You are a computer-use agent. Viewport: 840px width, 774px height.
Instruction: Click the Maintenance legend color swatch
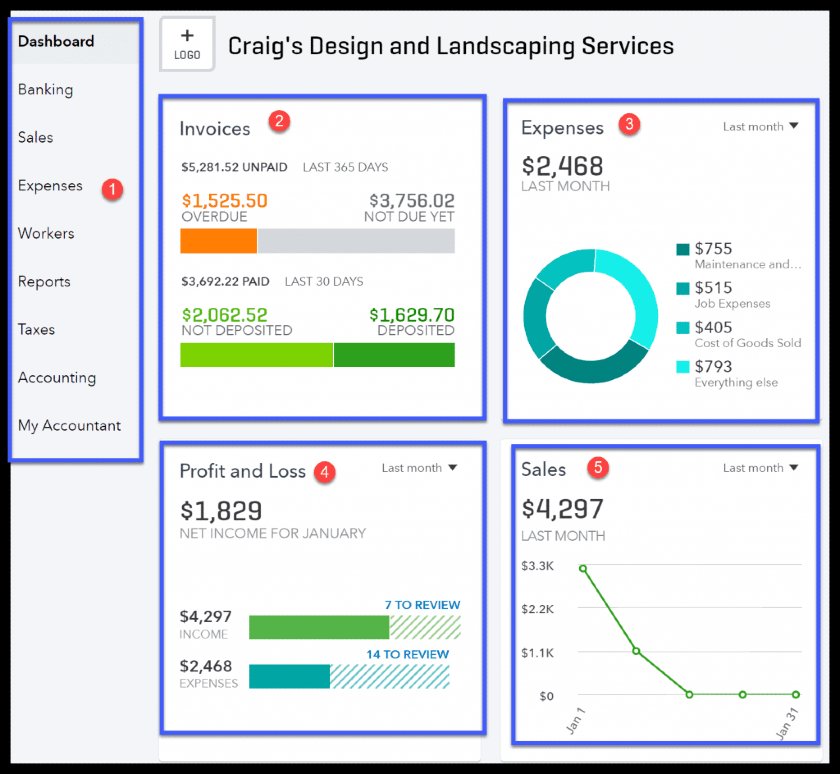[683, 249]
